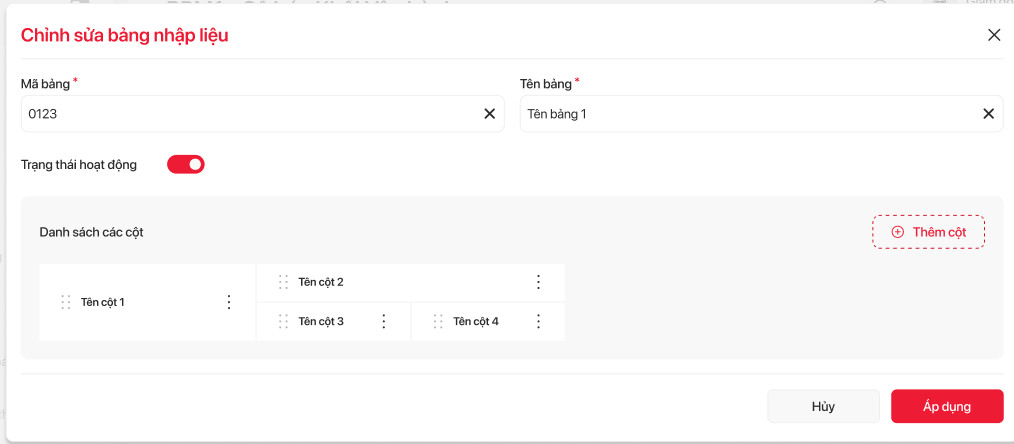The height and width of the screenshot is (444, 1014).
Task: Open options menu for Tên cột 2
Action: pos(538,282)
